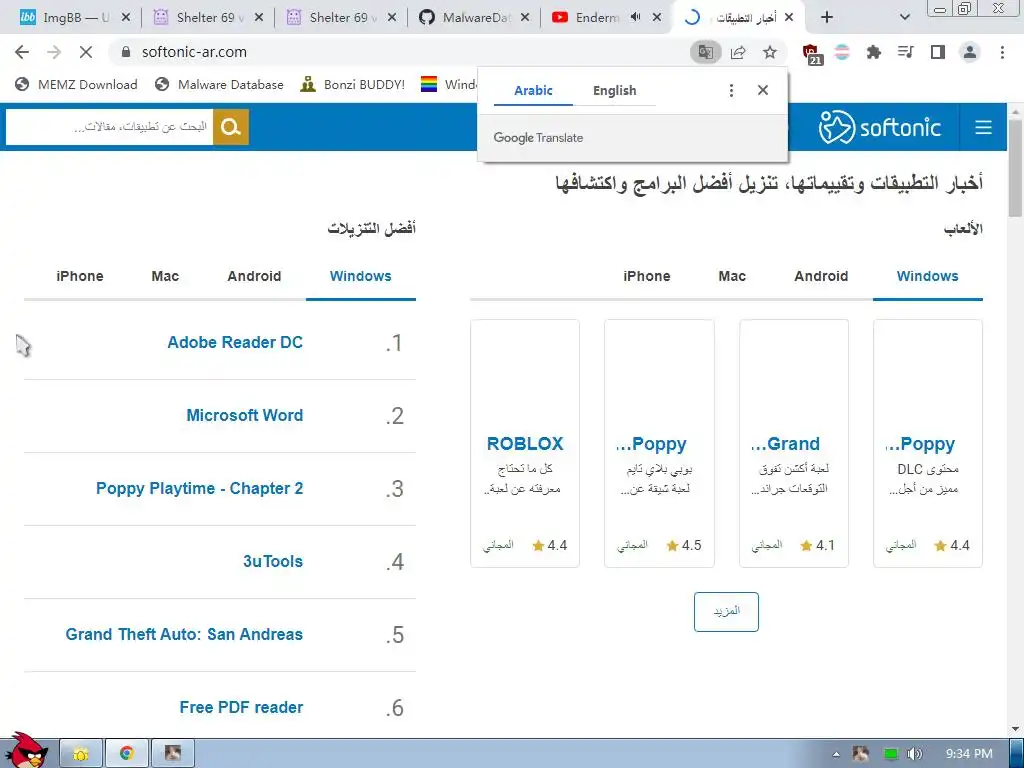Click the Angry Birds start button
The width and height of the screenshot is (1024, 768).
coord(25,751)
